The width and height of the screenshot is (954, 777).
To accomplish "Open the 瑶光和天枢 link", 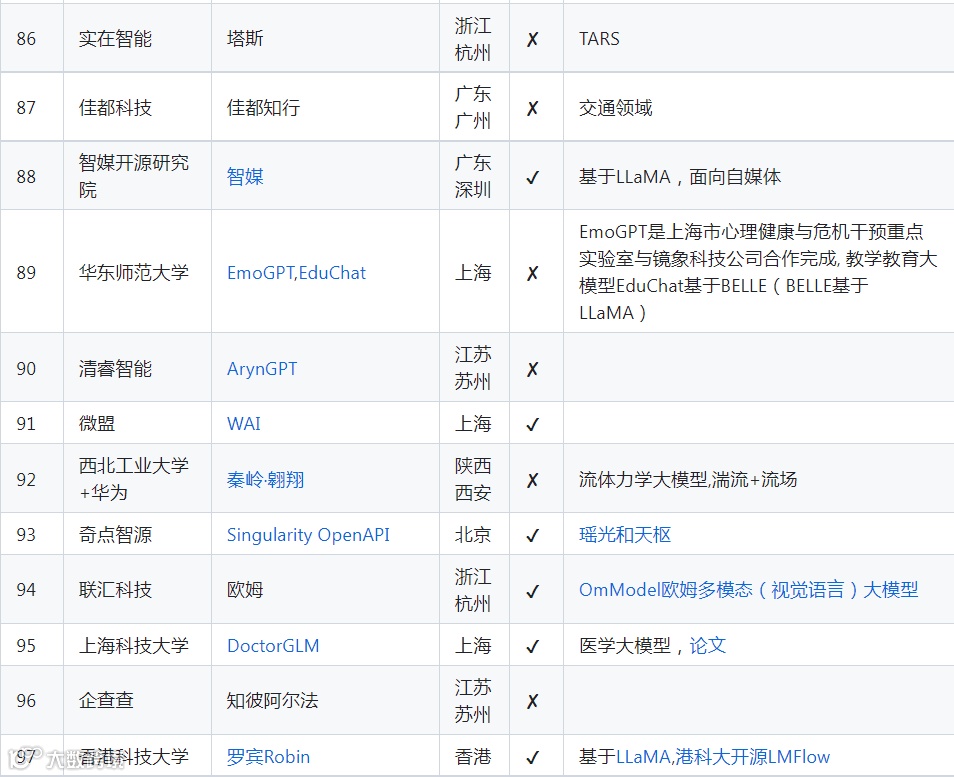I will (625, 534).
